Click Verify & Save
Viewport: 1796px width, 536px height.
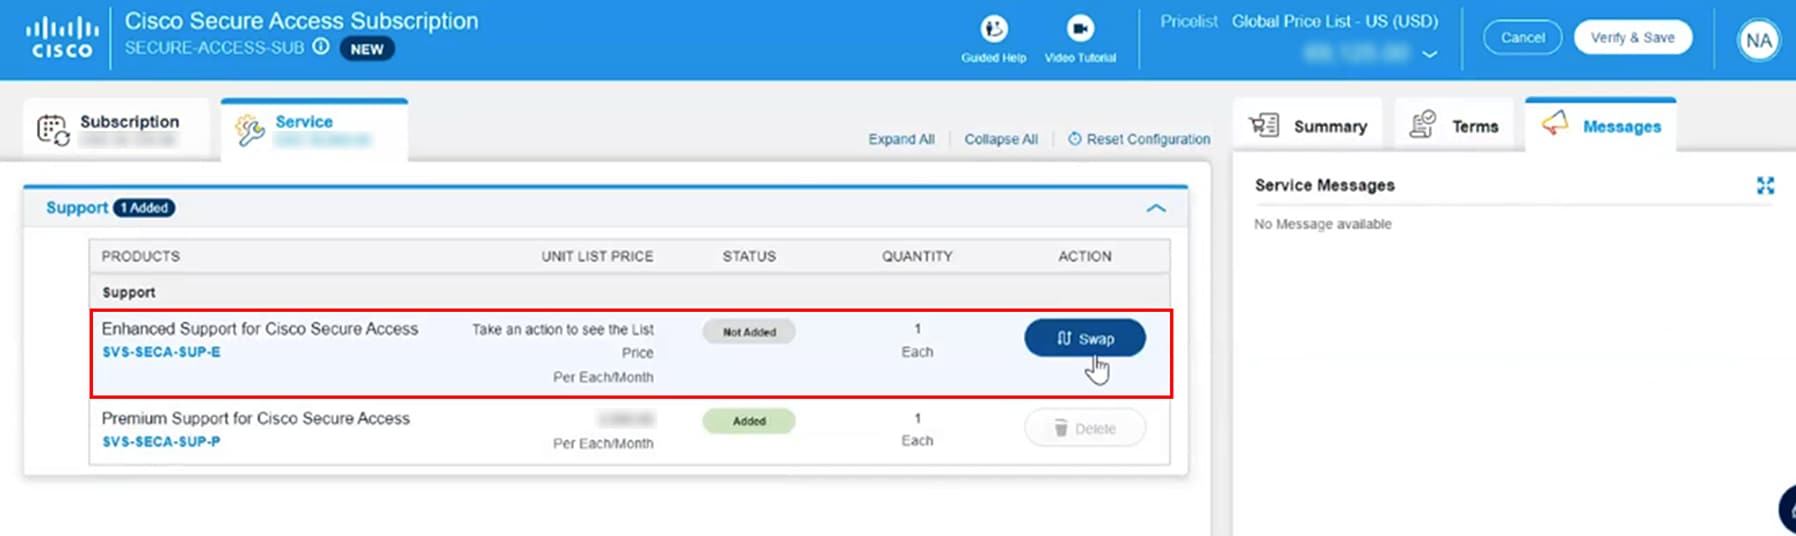click(x=1632, y=37)
